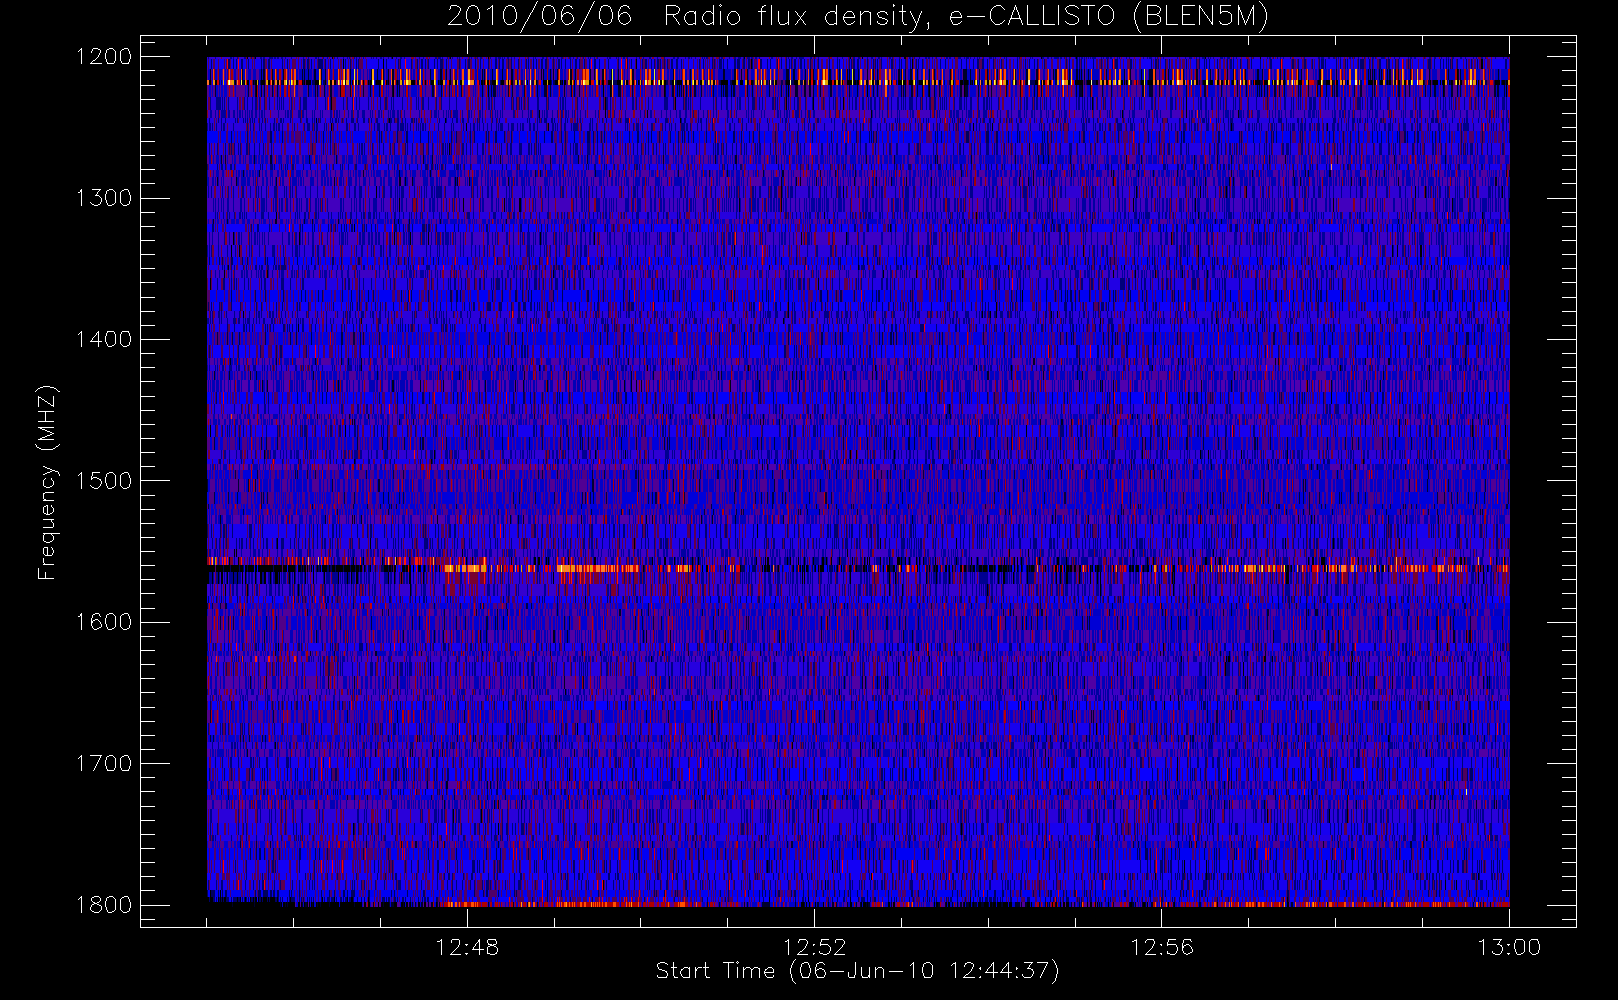The image size is (1618, 1000).
Task: Click the 12:48 time axis label
Action: (x=467, y=947)
